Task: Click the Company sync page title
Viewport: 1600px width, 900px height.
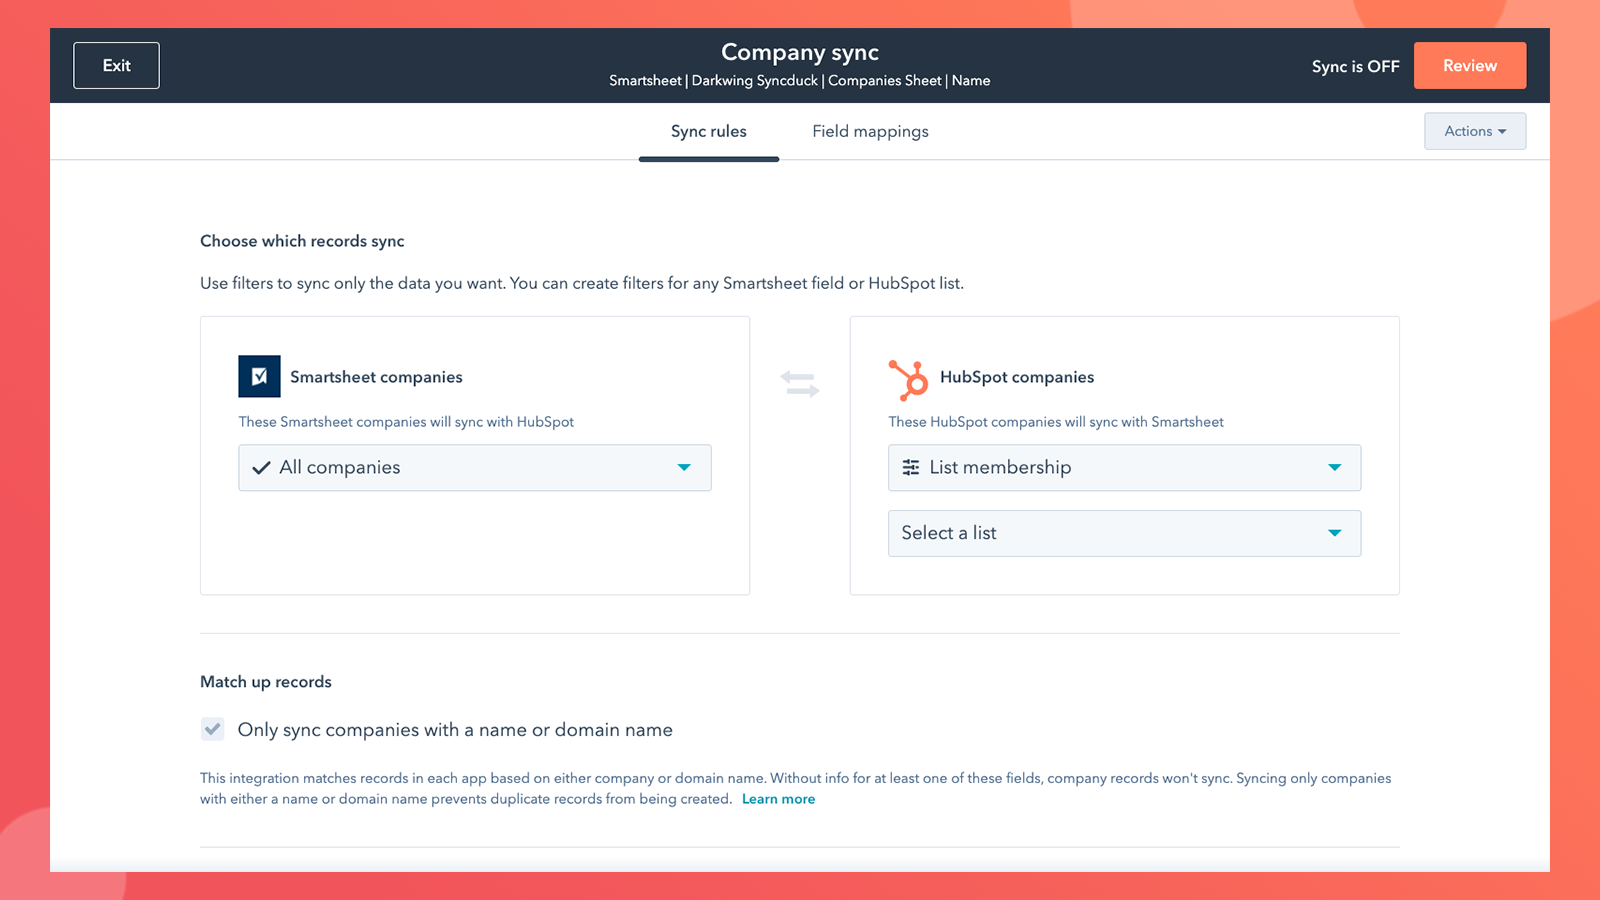Action: tap(800, 52)
